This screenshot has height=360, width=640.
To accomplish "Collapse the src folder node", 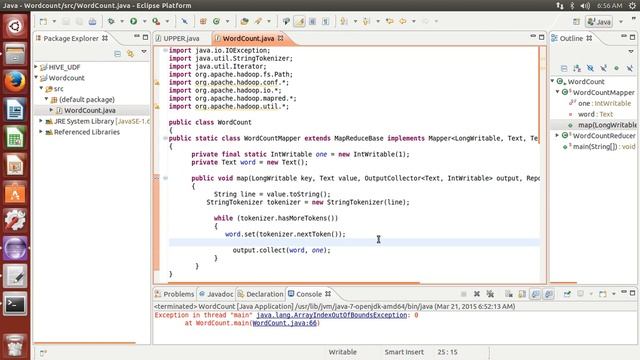I will (x=41, y=88).
